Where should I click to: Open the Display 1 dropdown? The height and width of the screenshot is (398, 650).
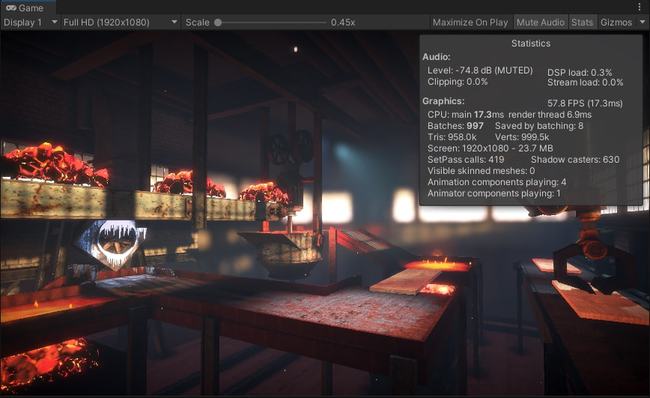(30, 22)
